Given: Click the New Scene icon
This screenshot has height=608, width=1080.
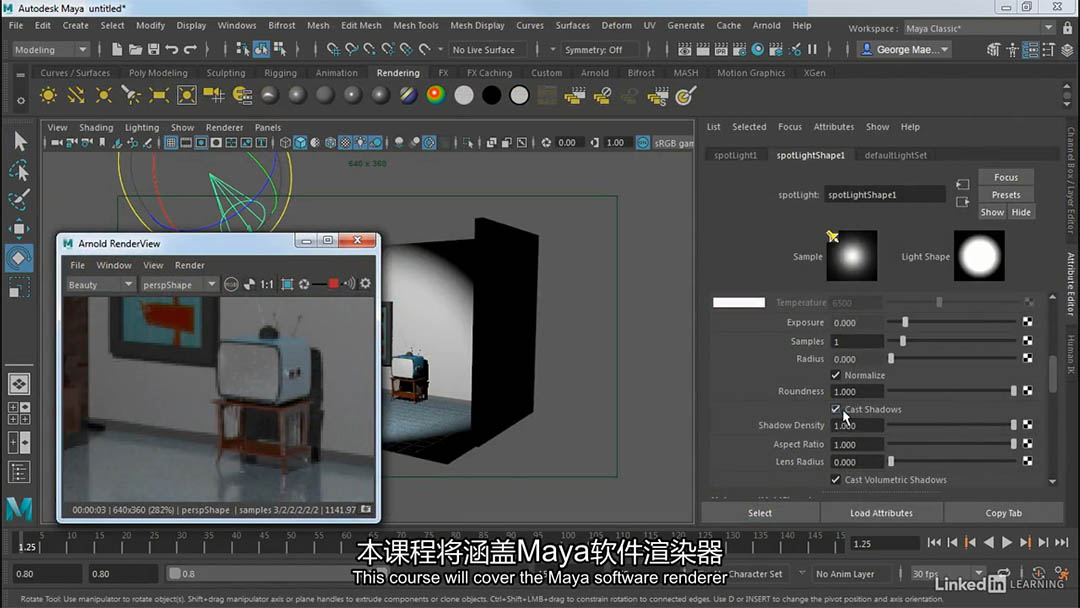Looking at the screenshot, I should coord(117,50).
